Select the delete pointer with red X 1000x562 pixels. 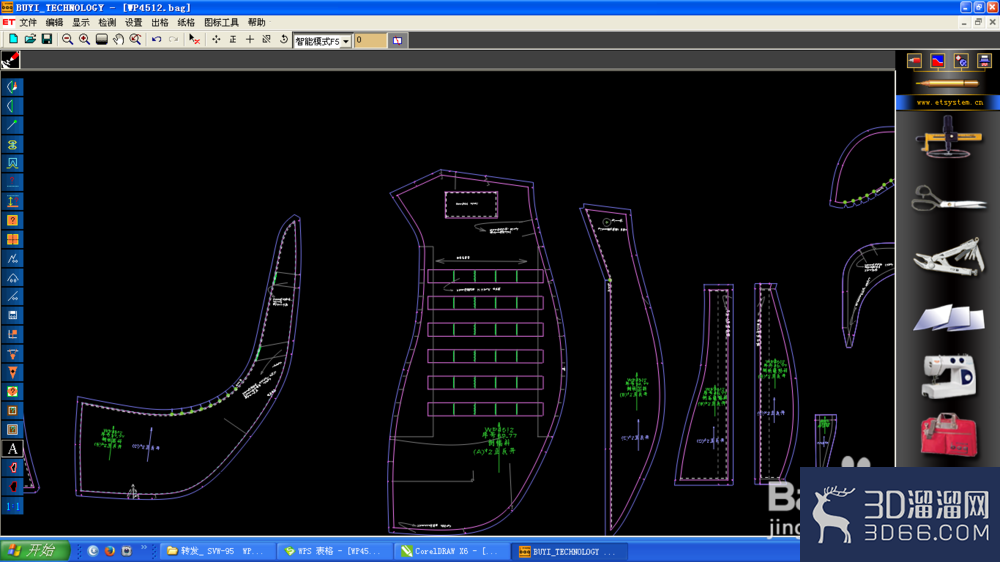195,40
